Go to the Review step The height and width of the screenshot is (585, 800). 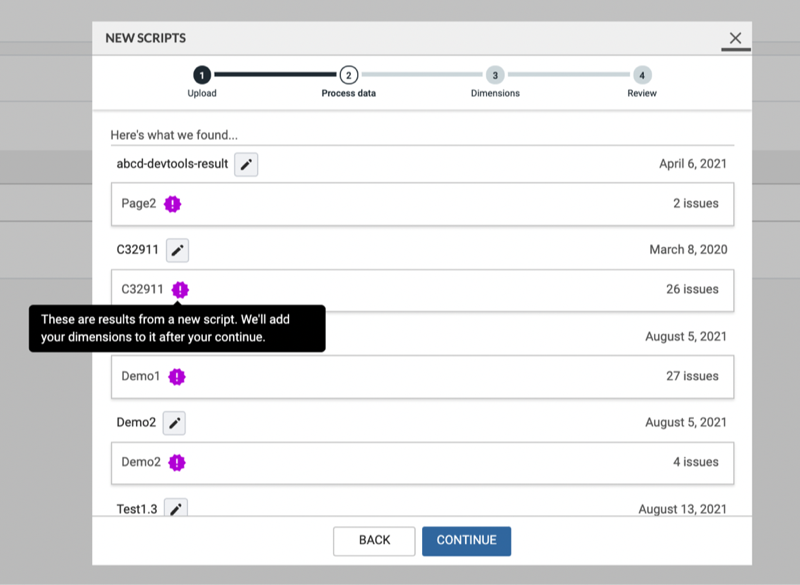(x=641, y=74)
